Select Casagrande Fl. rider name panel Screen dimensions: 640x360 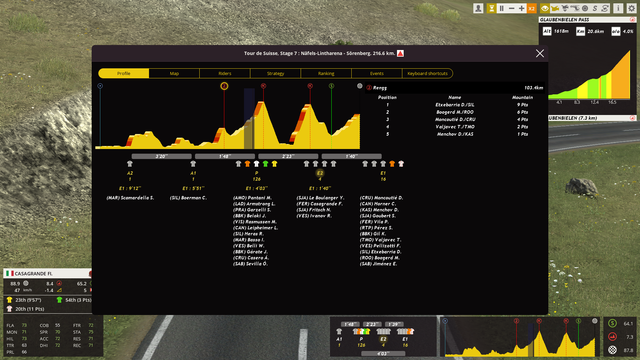48,273
